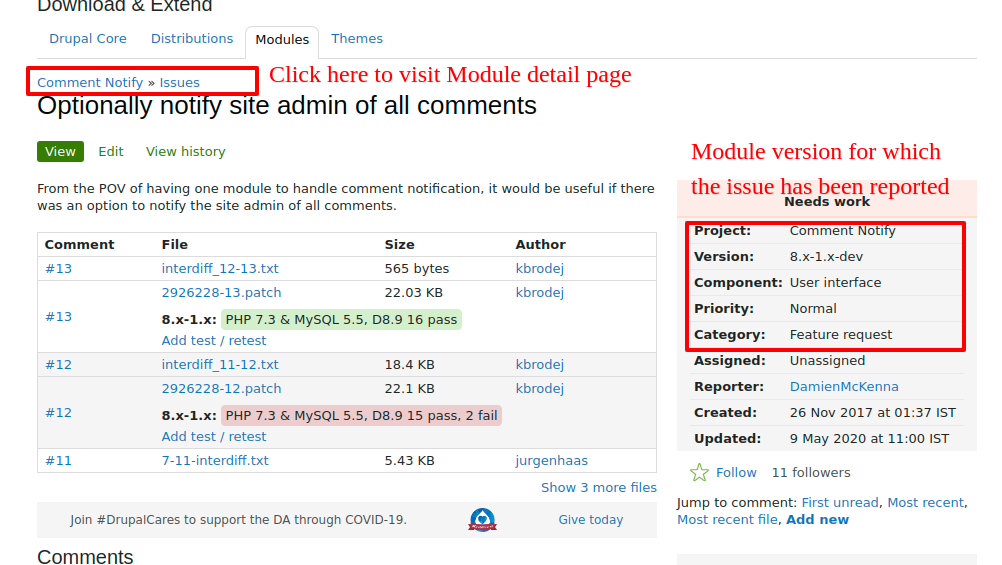Click the '5.43 KB' size cell

point(410,460)
